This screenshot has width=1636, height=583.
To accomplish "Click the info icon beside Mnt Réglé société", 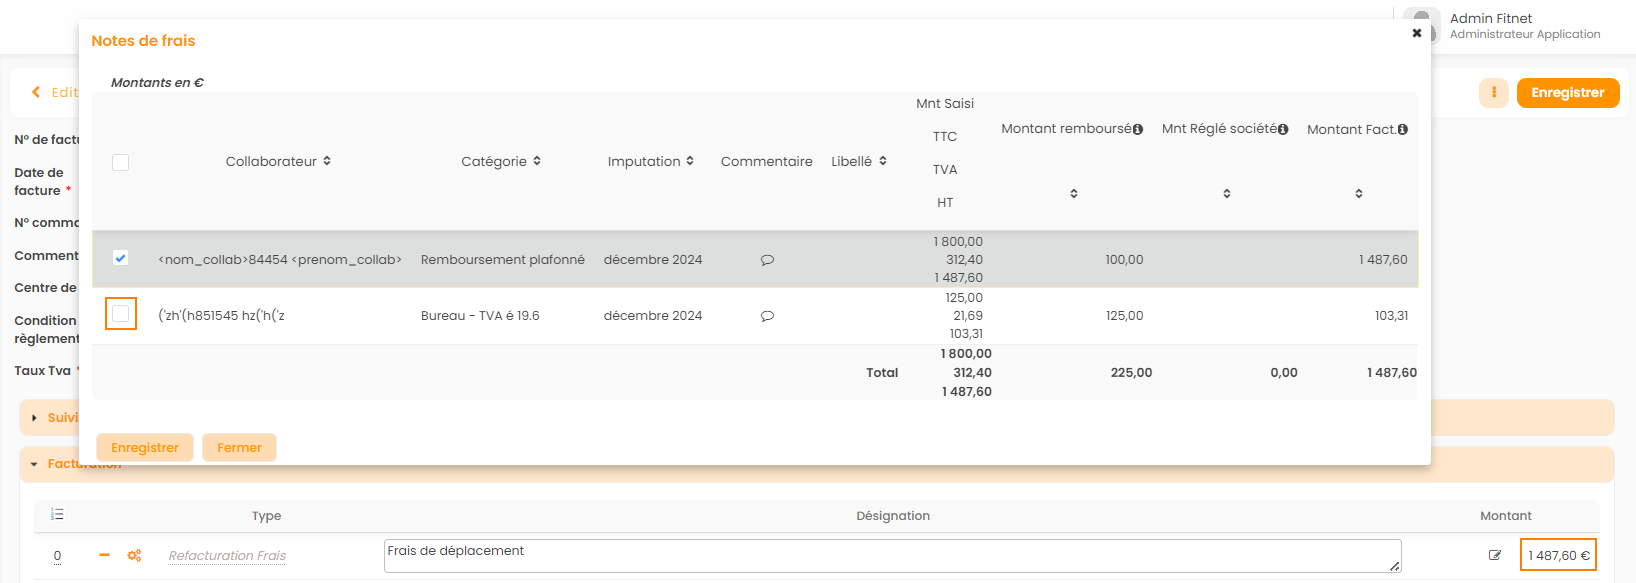I will (x=1283, y=129).
